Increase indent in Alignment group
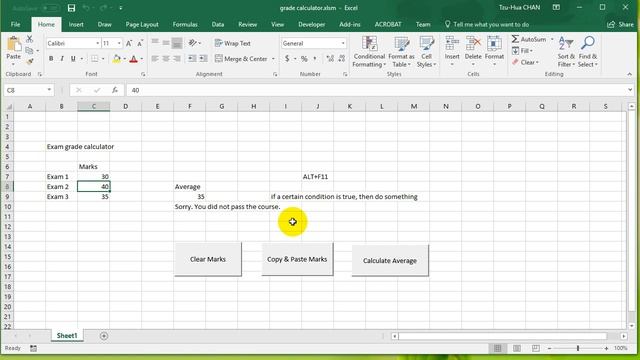 (x=203, y=59)
